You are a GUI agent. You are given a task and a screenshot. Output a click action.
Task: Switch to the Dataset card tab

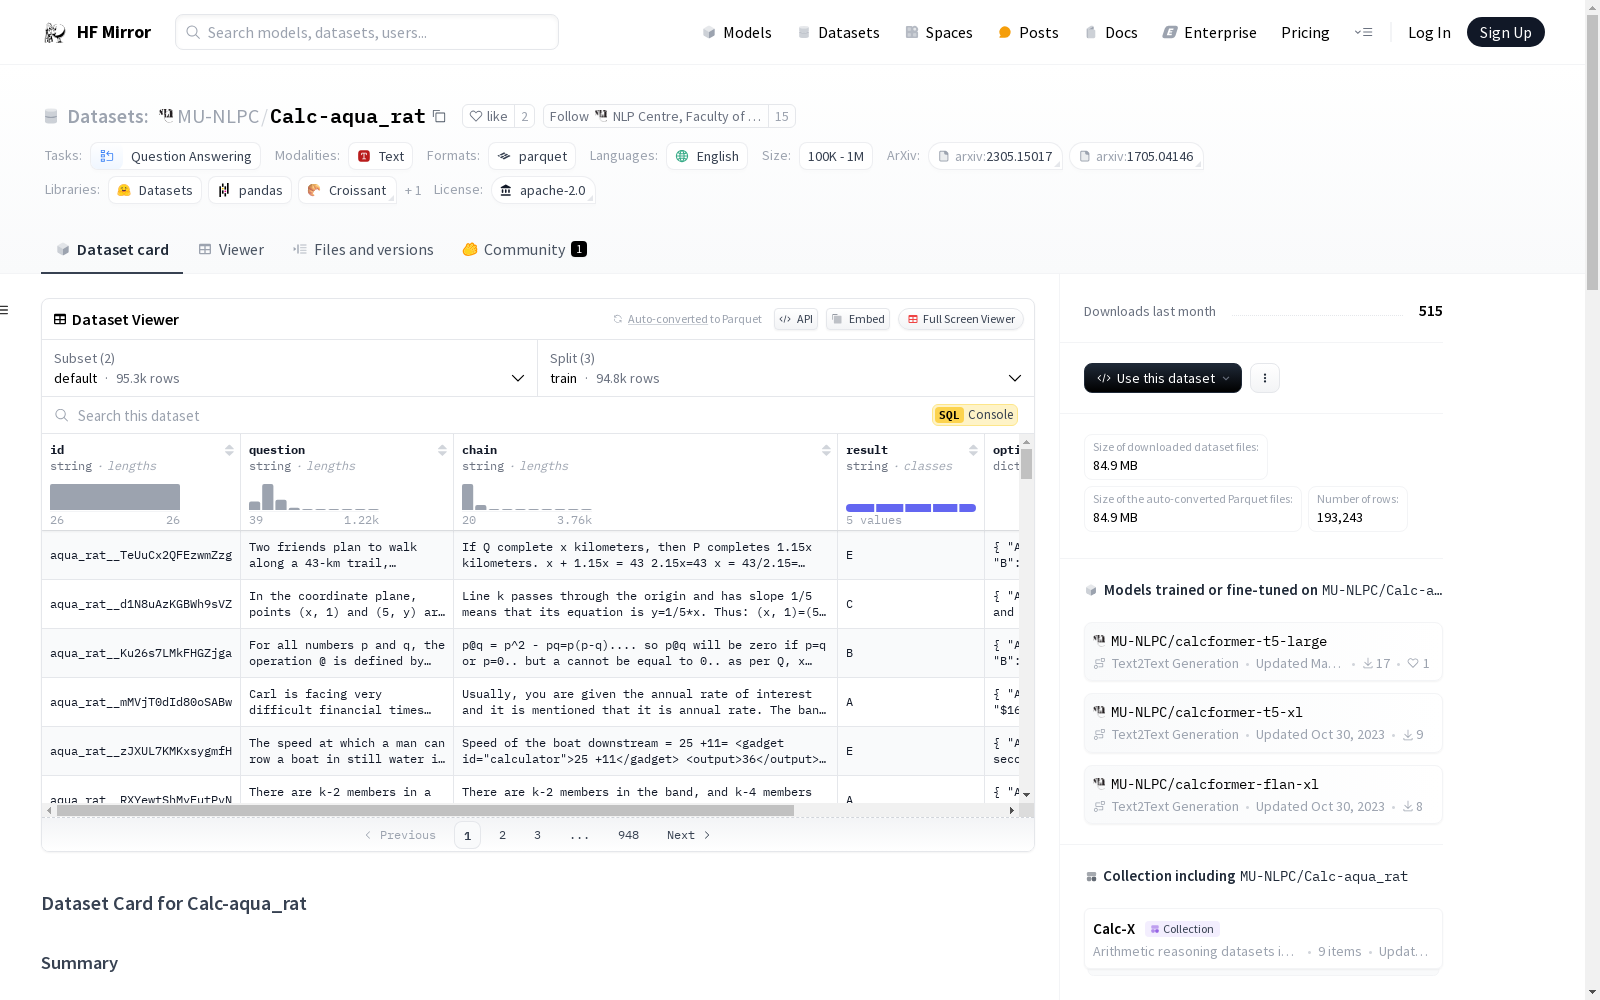[112, 250]
